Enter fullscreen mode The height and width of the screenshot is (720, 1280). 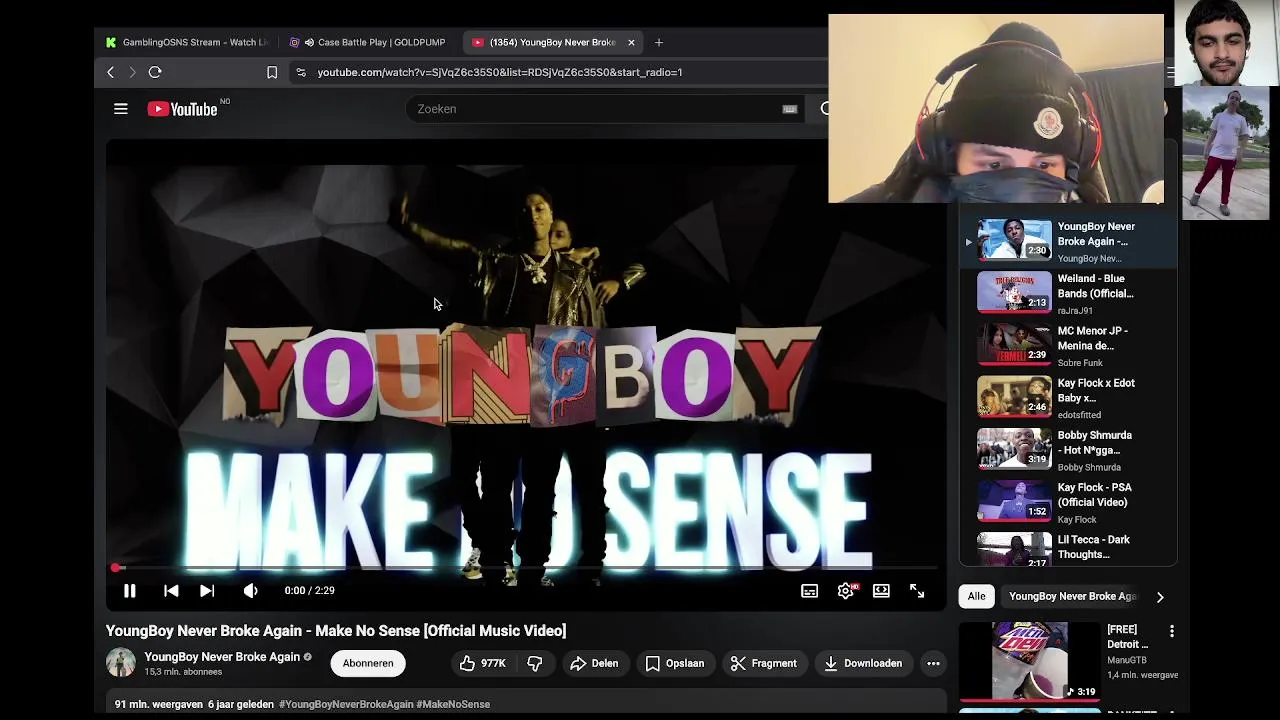(917, 591)
